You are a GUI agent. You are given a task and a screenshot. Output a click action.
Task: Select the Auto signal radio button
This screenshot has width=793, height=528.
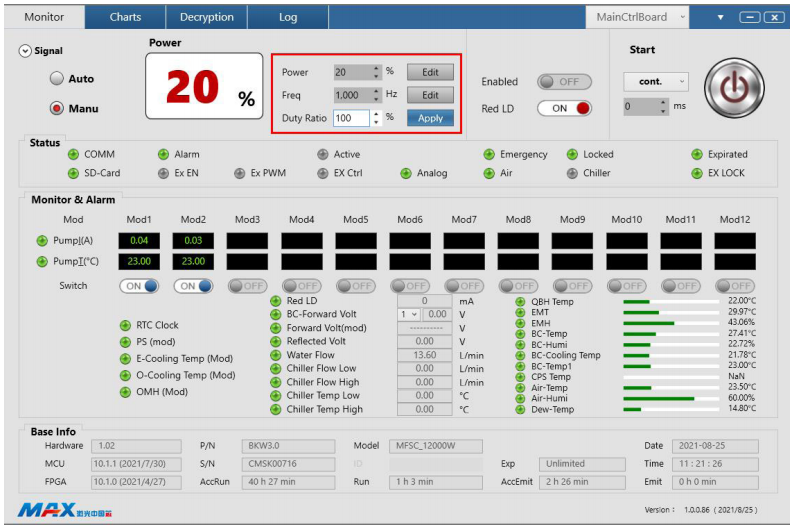[x=57, y=79]
